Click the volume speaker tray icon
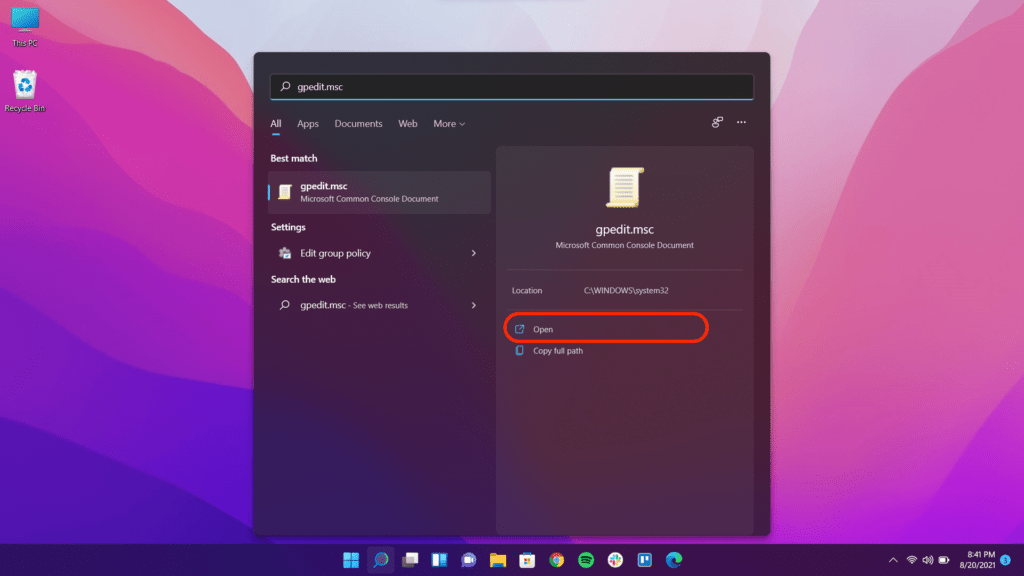The height and width of the screenshot is (576, 1024). click(x=927, y=560)
